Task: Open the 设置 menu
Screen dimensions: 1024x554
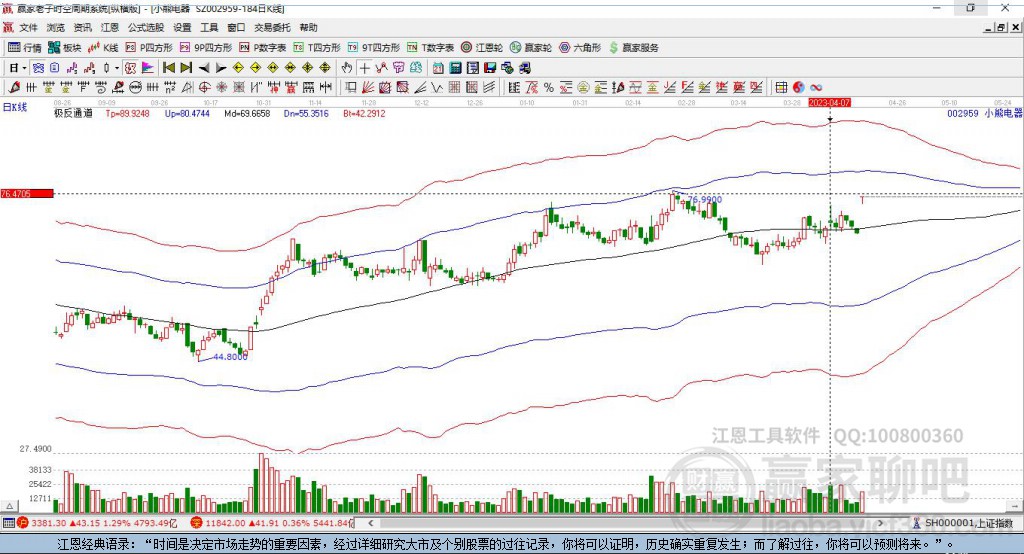Action: [182, 27]
